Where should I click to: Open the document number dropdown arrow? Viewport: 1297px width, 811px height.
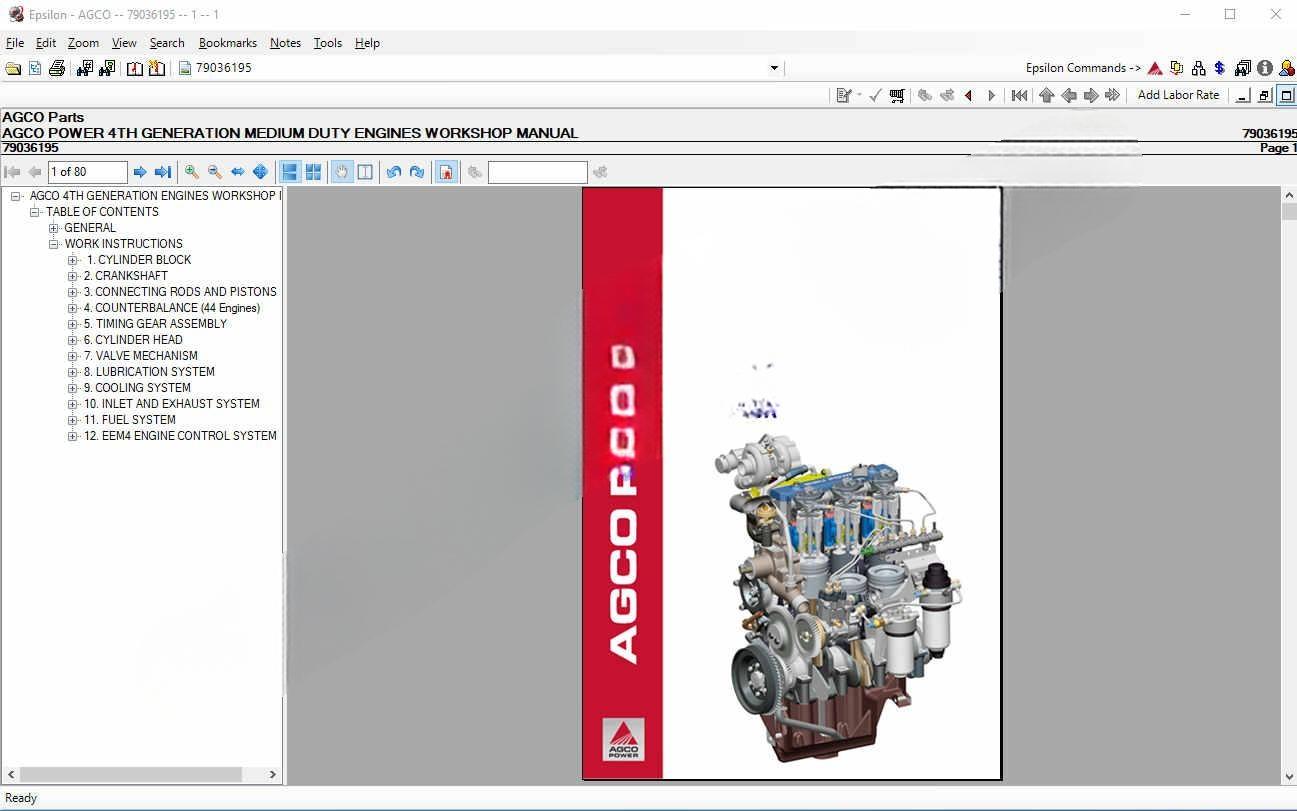tap(774, 68)
